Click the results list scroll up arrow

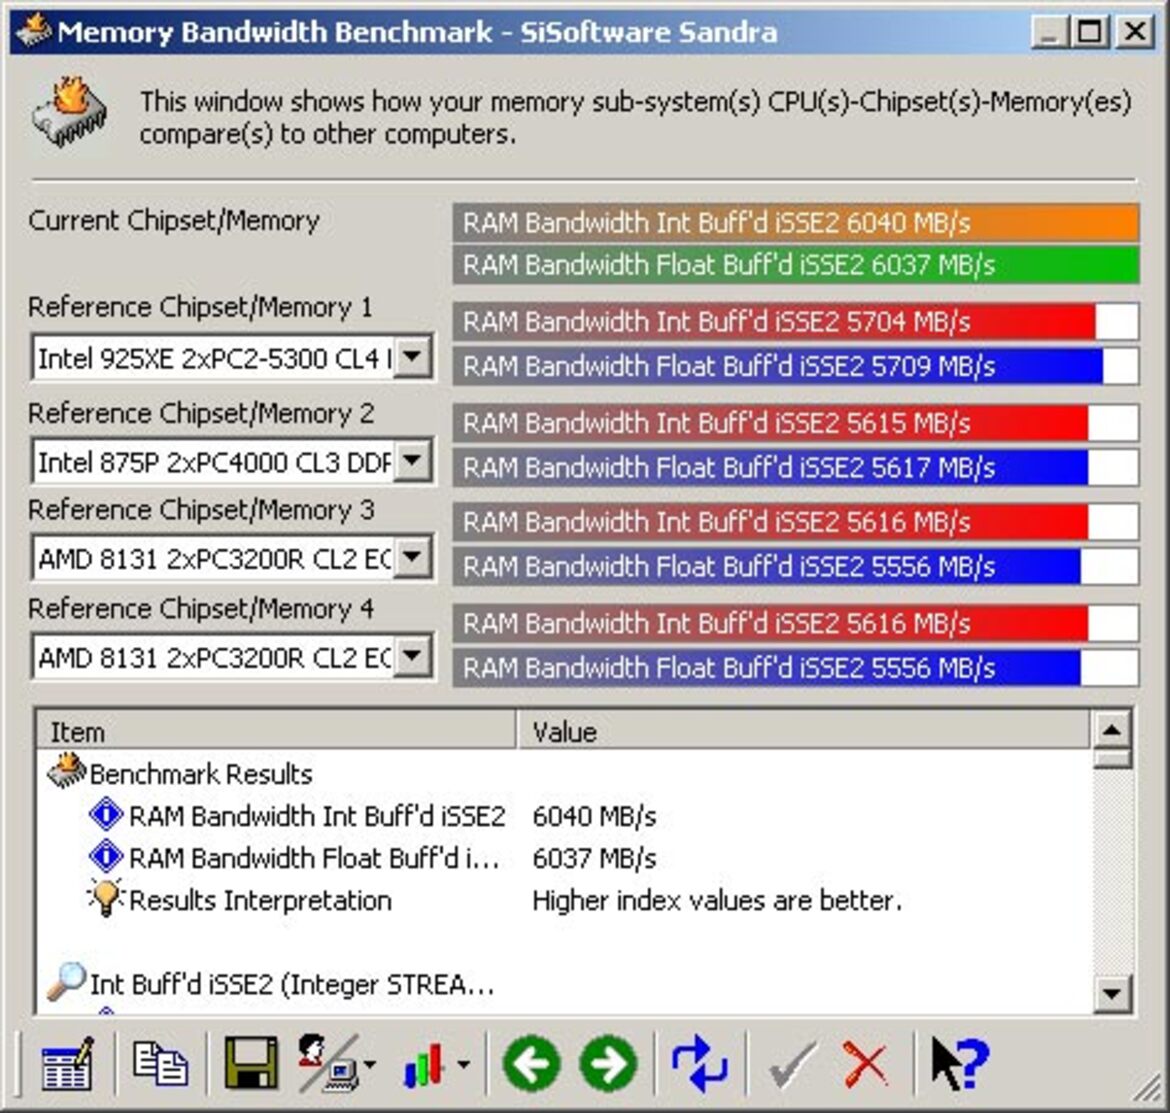coord(1112,730)
